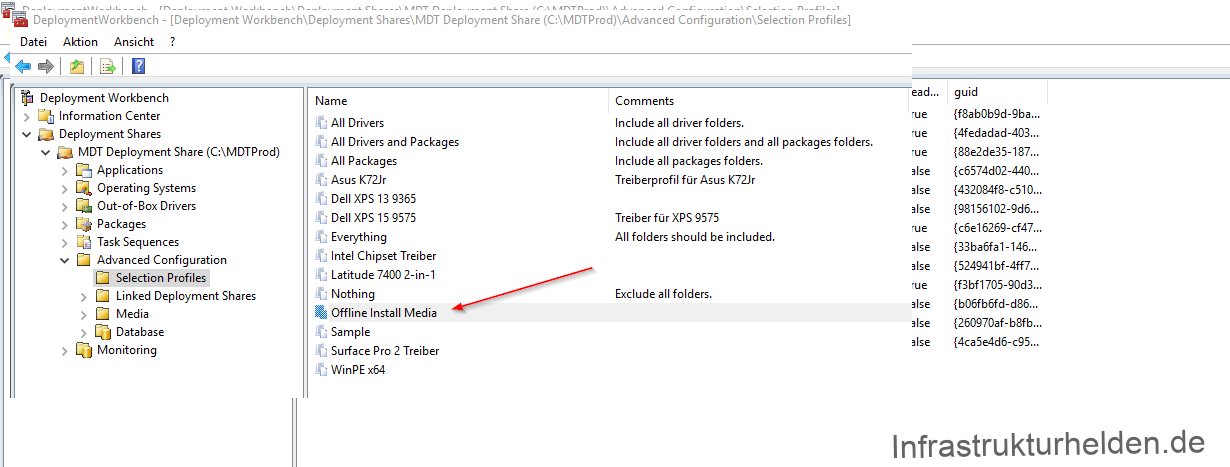
Task: Click the Sample profile icon
Action: point(321,332)
